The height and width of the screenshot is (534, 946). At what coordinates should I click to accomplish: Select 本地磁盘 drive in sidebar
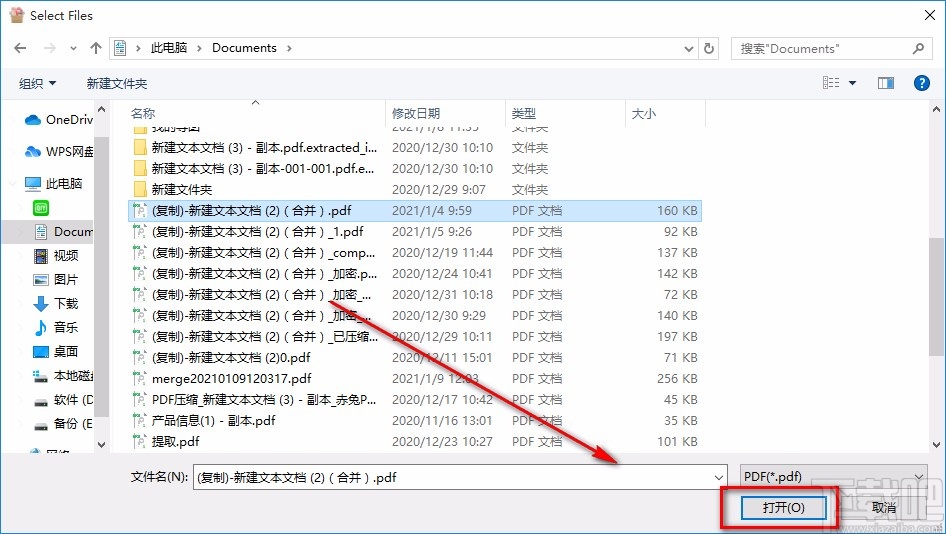point(63,376)
